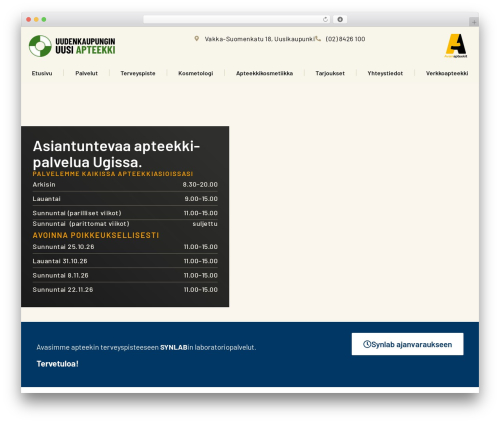Click the browser reload icon
500x423 pixels.
point(325,19)
